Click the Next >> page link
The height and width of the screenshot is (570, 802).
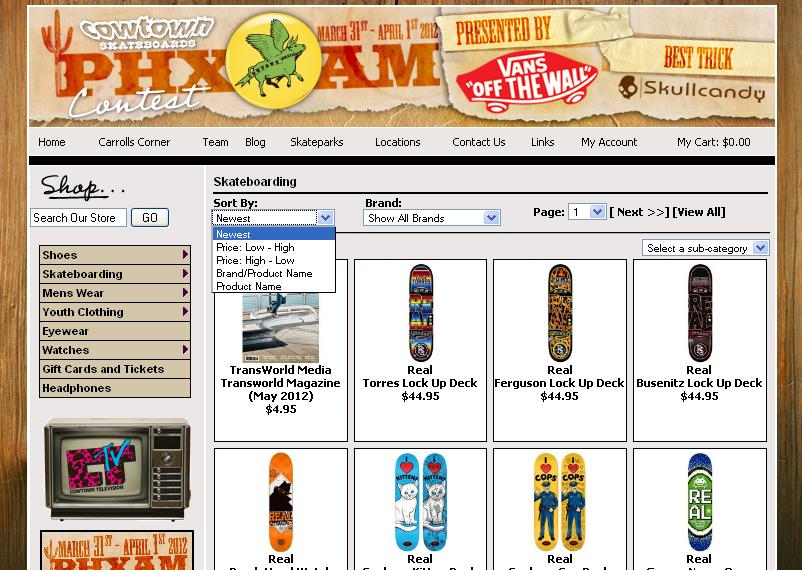[x=639, y=212]
